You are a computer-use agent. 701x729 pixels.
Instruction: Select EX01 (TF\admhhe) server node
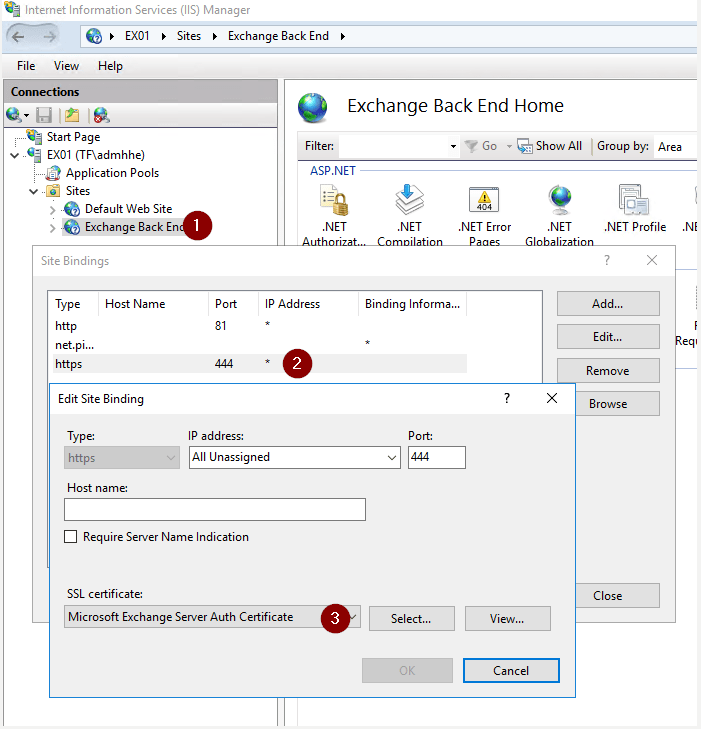pos(96,155)
